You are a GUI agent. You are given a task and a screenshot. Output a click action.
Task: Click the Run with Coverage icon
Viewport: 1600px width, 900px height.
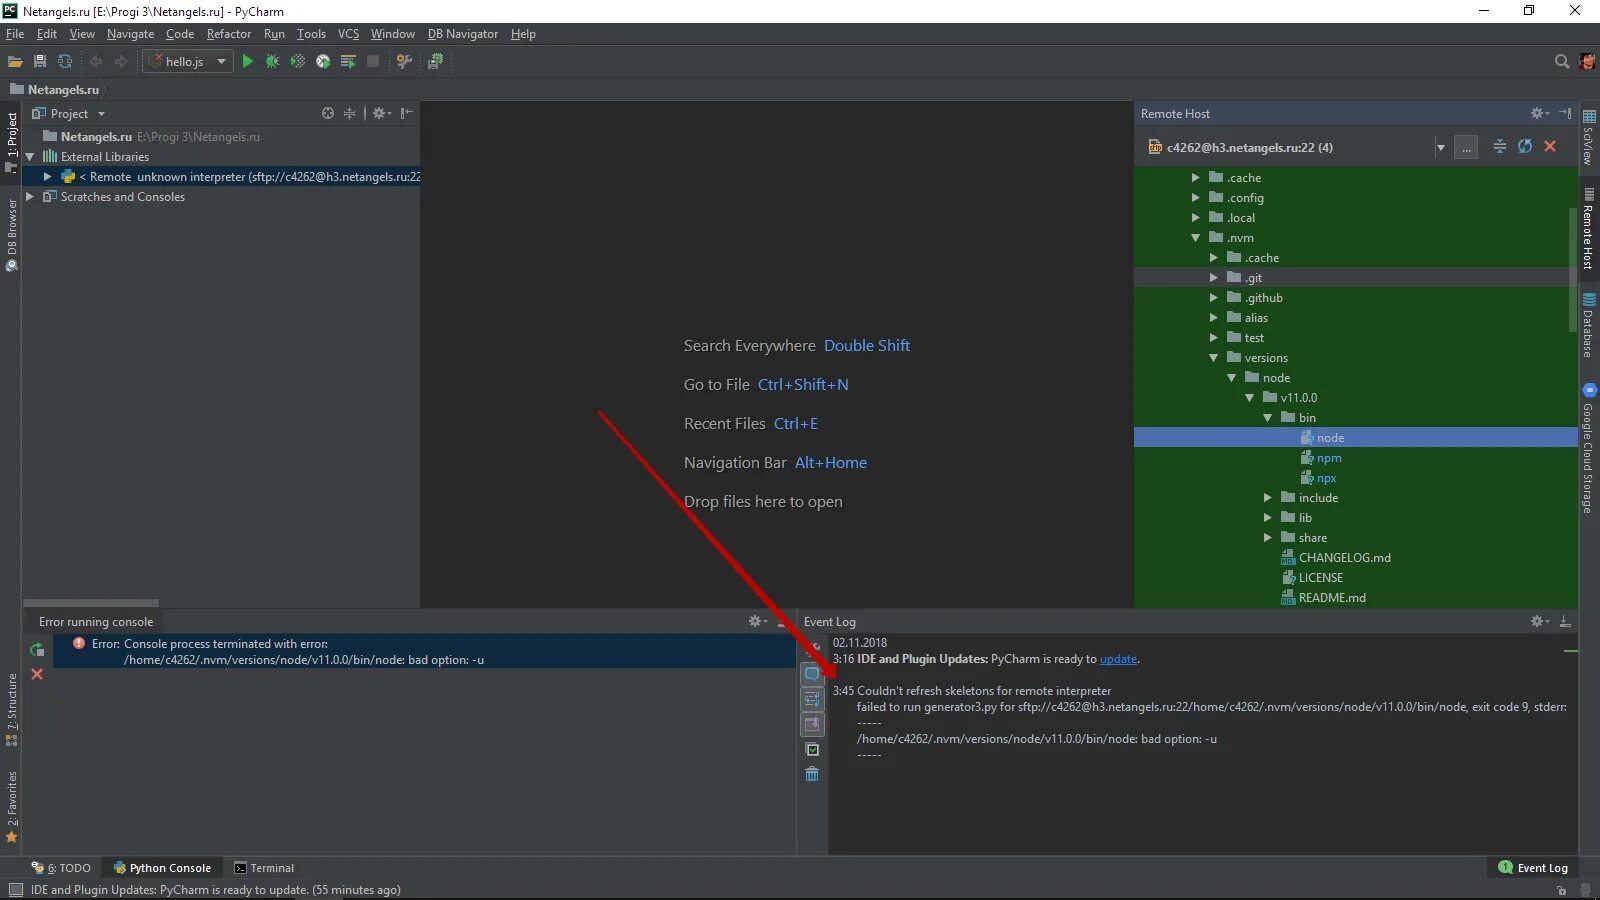tap(298, 61)
